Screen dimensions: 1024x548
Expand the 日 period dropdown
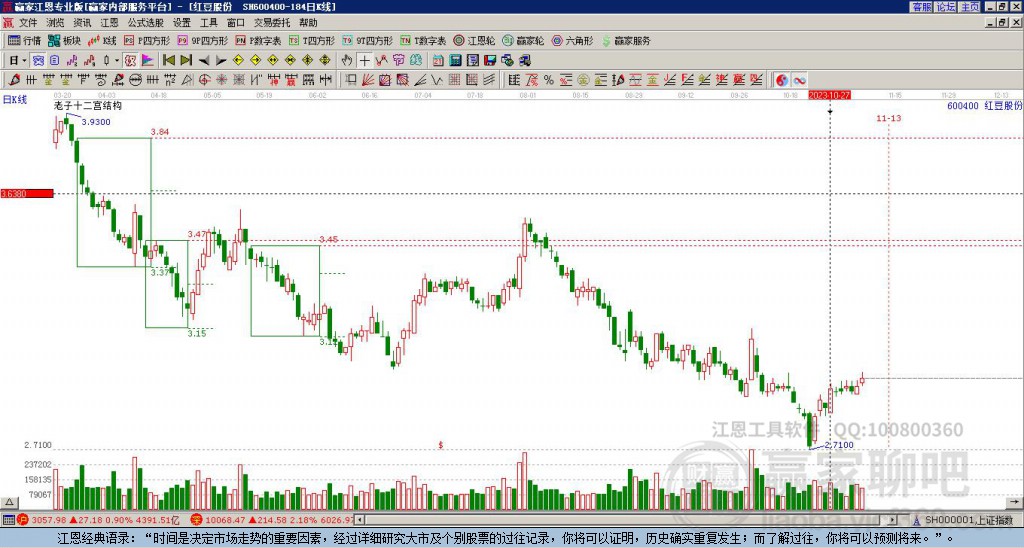24,61
